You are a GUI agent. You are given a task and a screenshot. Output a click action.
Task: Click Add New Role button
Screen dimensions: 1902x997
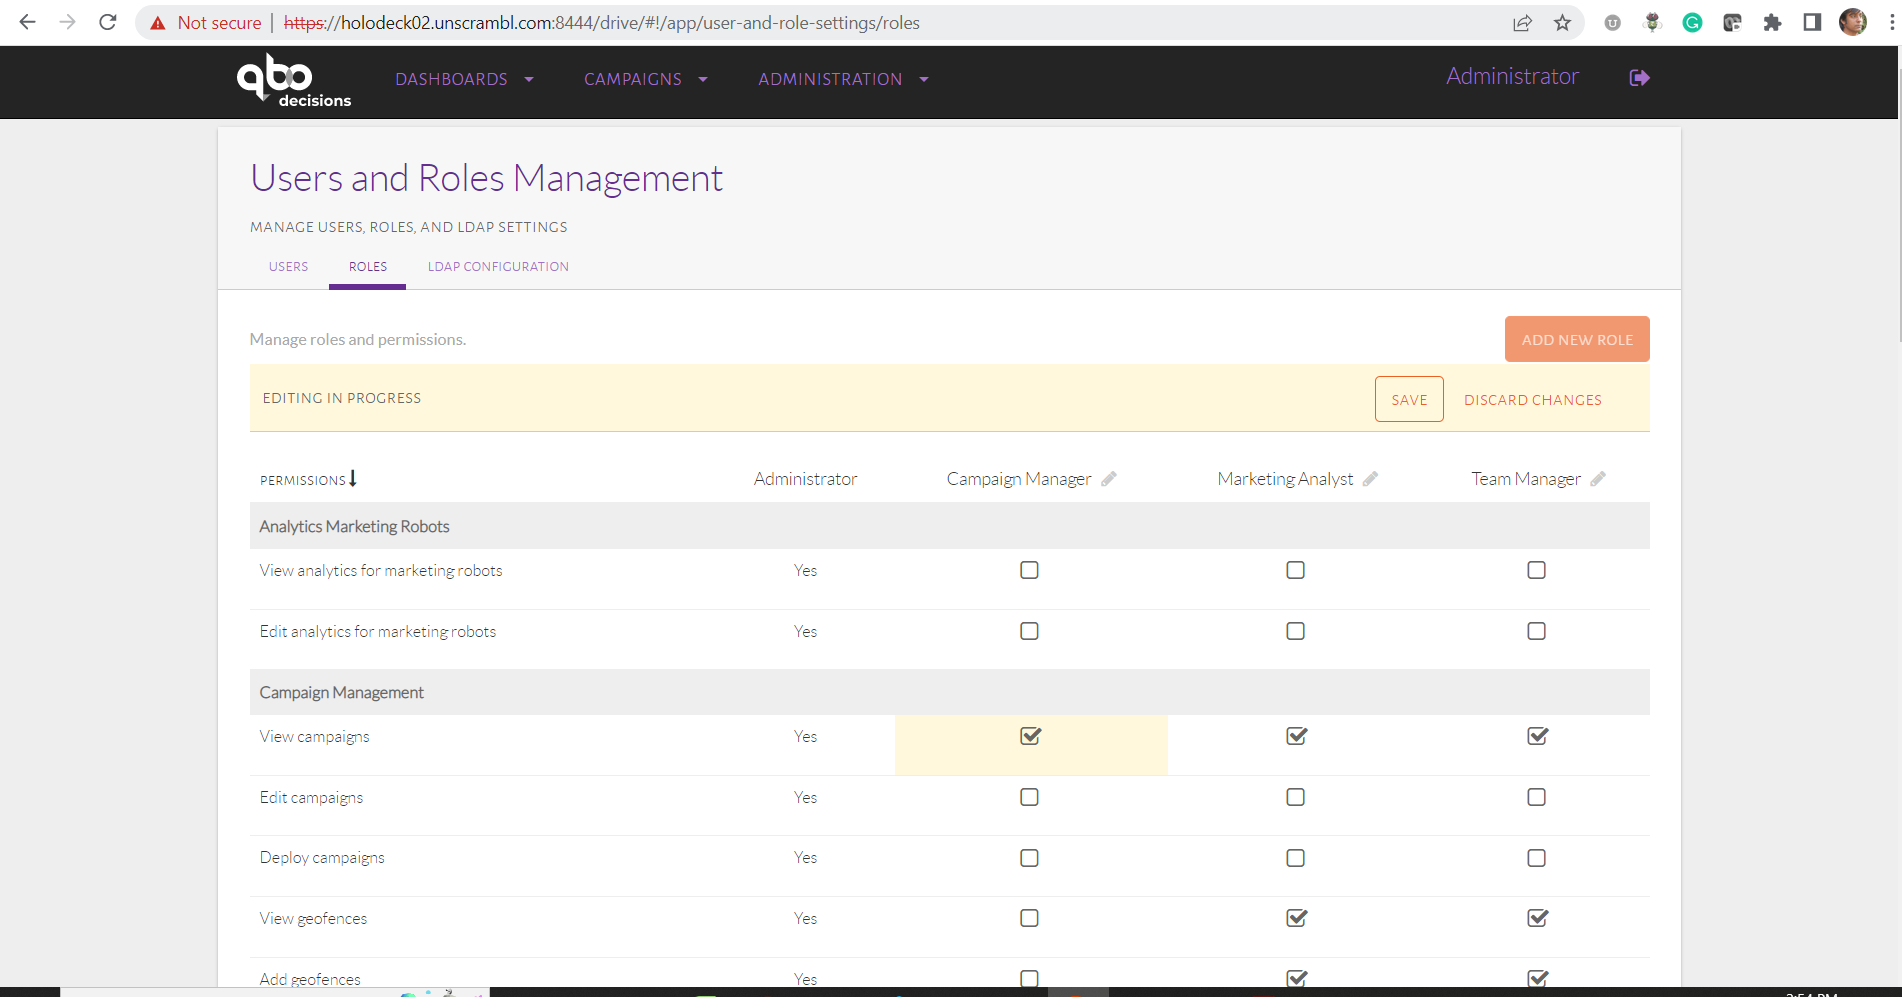click(1577, 339)
